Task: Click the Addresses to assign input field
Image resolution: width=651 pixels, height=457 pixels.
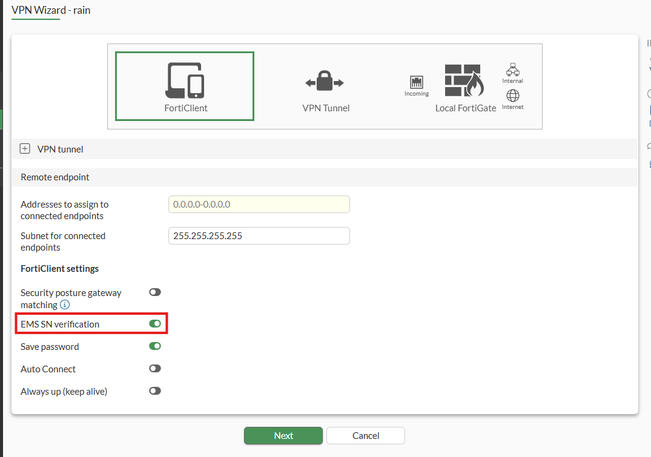Action: point(259,204)
